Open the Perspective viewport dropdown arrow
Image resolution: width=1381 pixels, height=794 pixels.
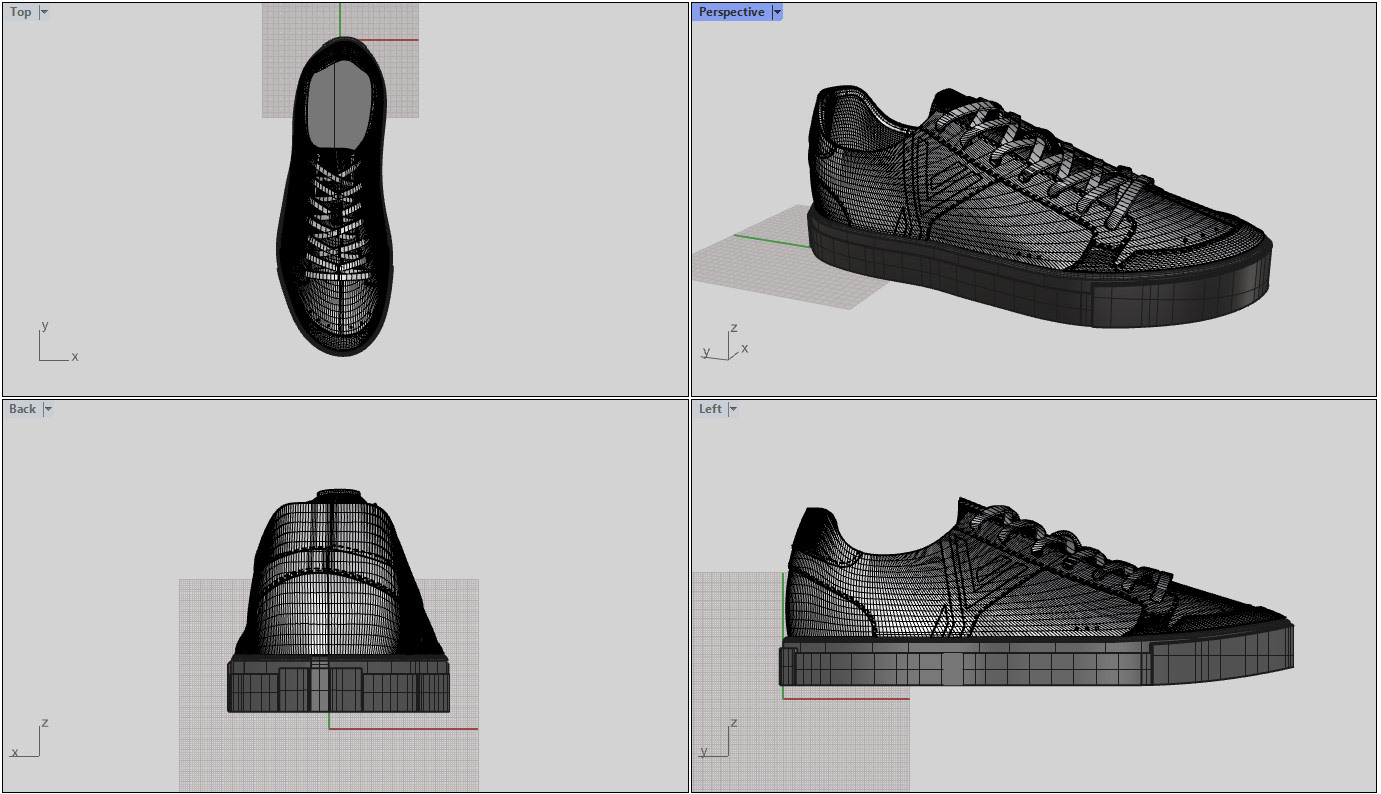(777, 12)
